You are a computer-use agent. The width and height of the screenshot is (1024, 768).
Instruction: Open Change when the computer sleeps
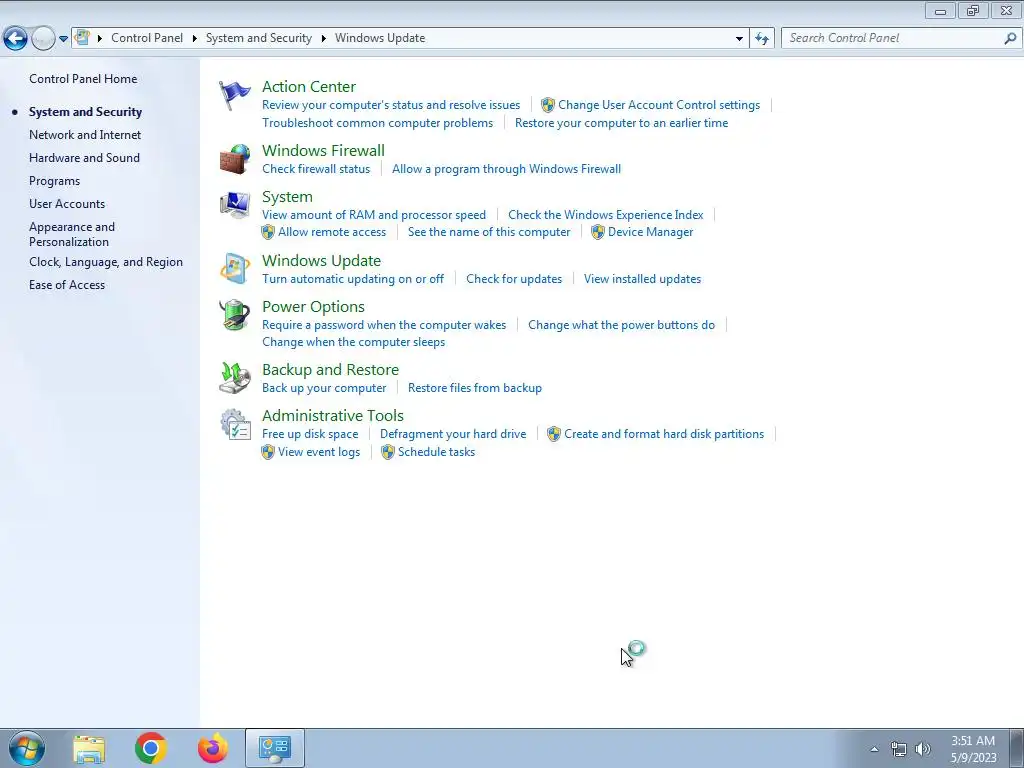click(x=353, y=342)
